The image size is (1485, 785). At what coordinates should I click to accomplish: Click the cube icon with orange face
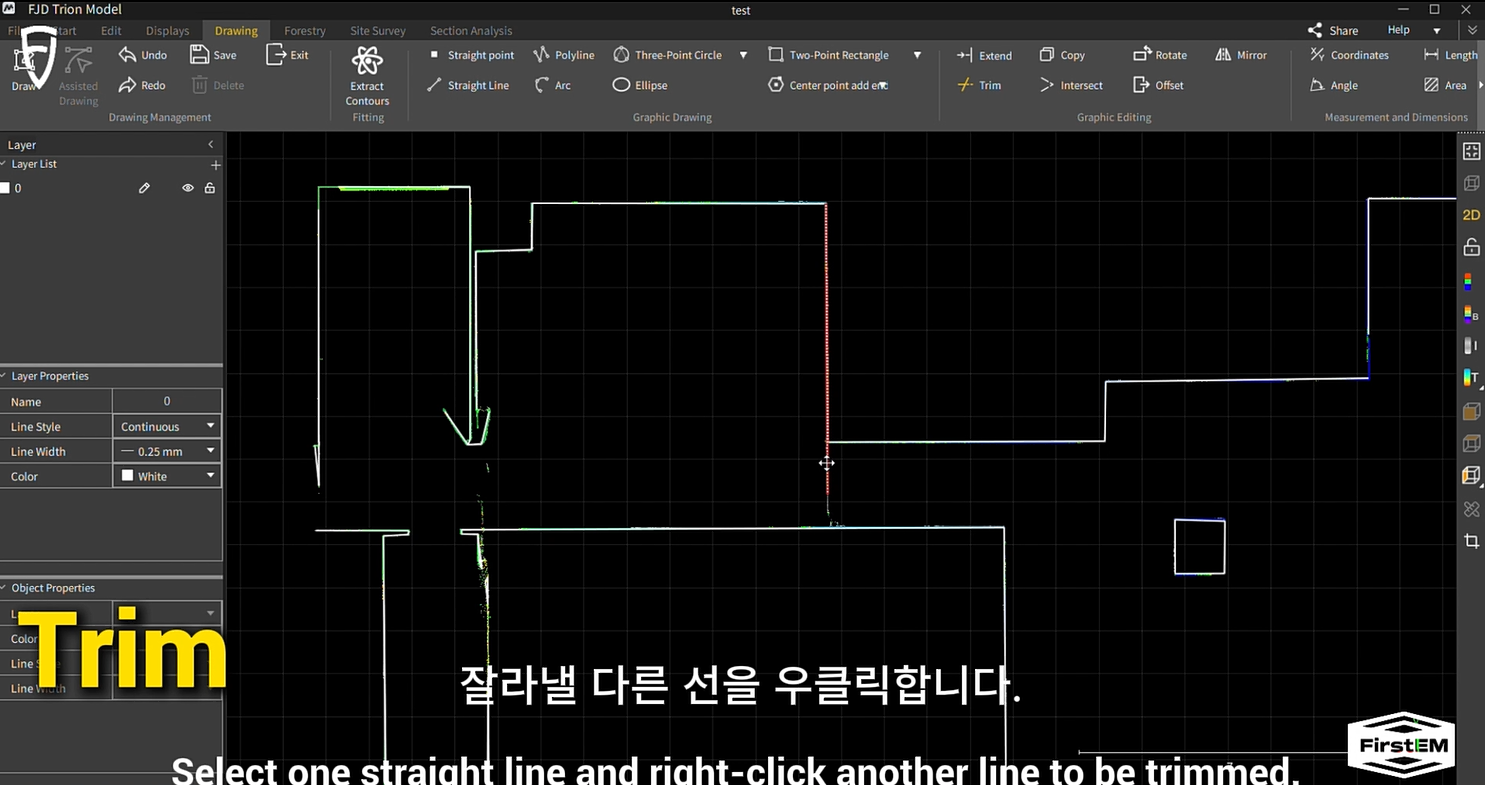pos(1471,476)
